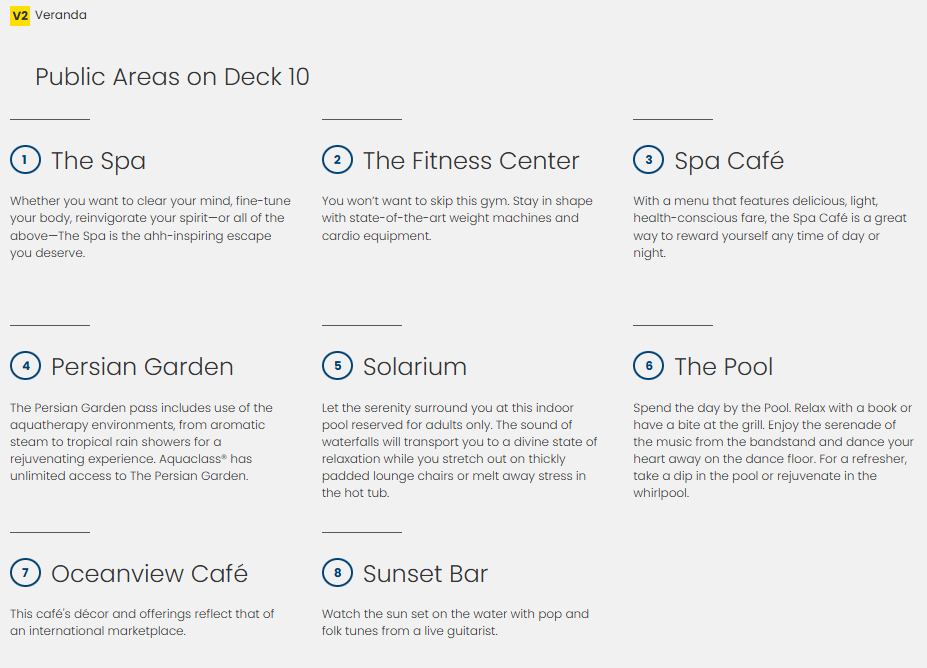The height and width of the screenshot is (668, 927).
Task: Click Public Areas on Deck 10 title
Action: (x=172, y=77)
